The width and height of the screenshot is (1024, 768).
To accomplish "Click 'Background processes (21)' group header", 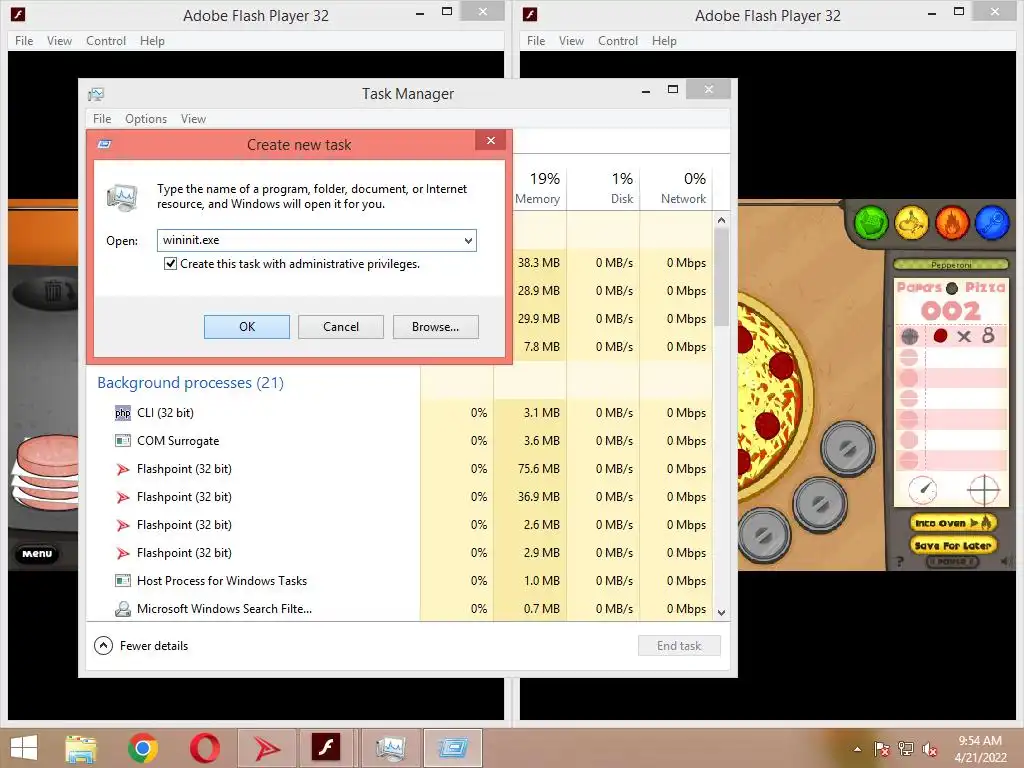I will coord(191,383).
